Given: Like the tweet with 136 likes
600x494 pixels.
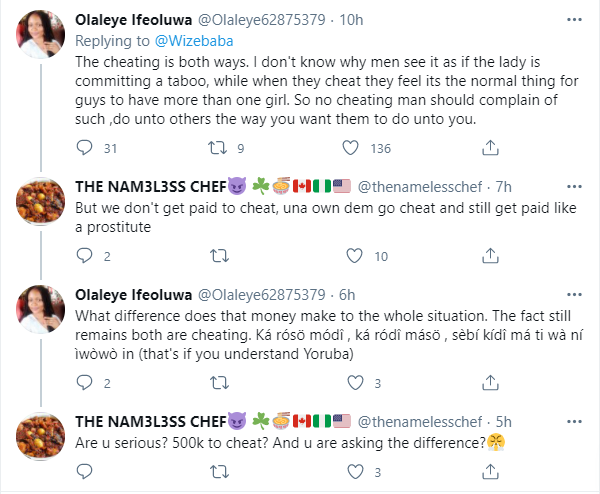Looking at the screenshot, I should (351, 148).
